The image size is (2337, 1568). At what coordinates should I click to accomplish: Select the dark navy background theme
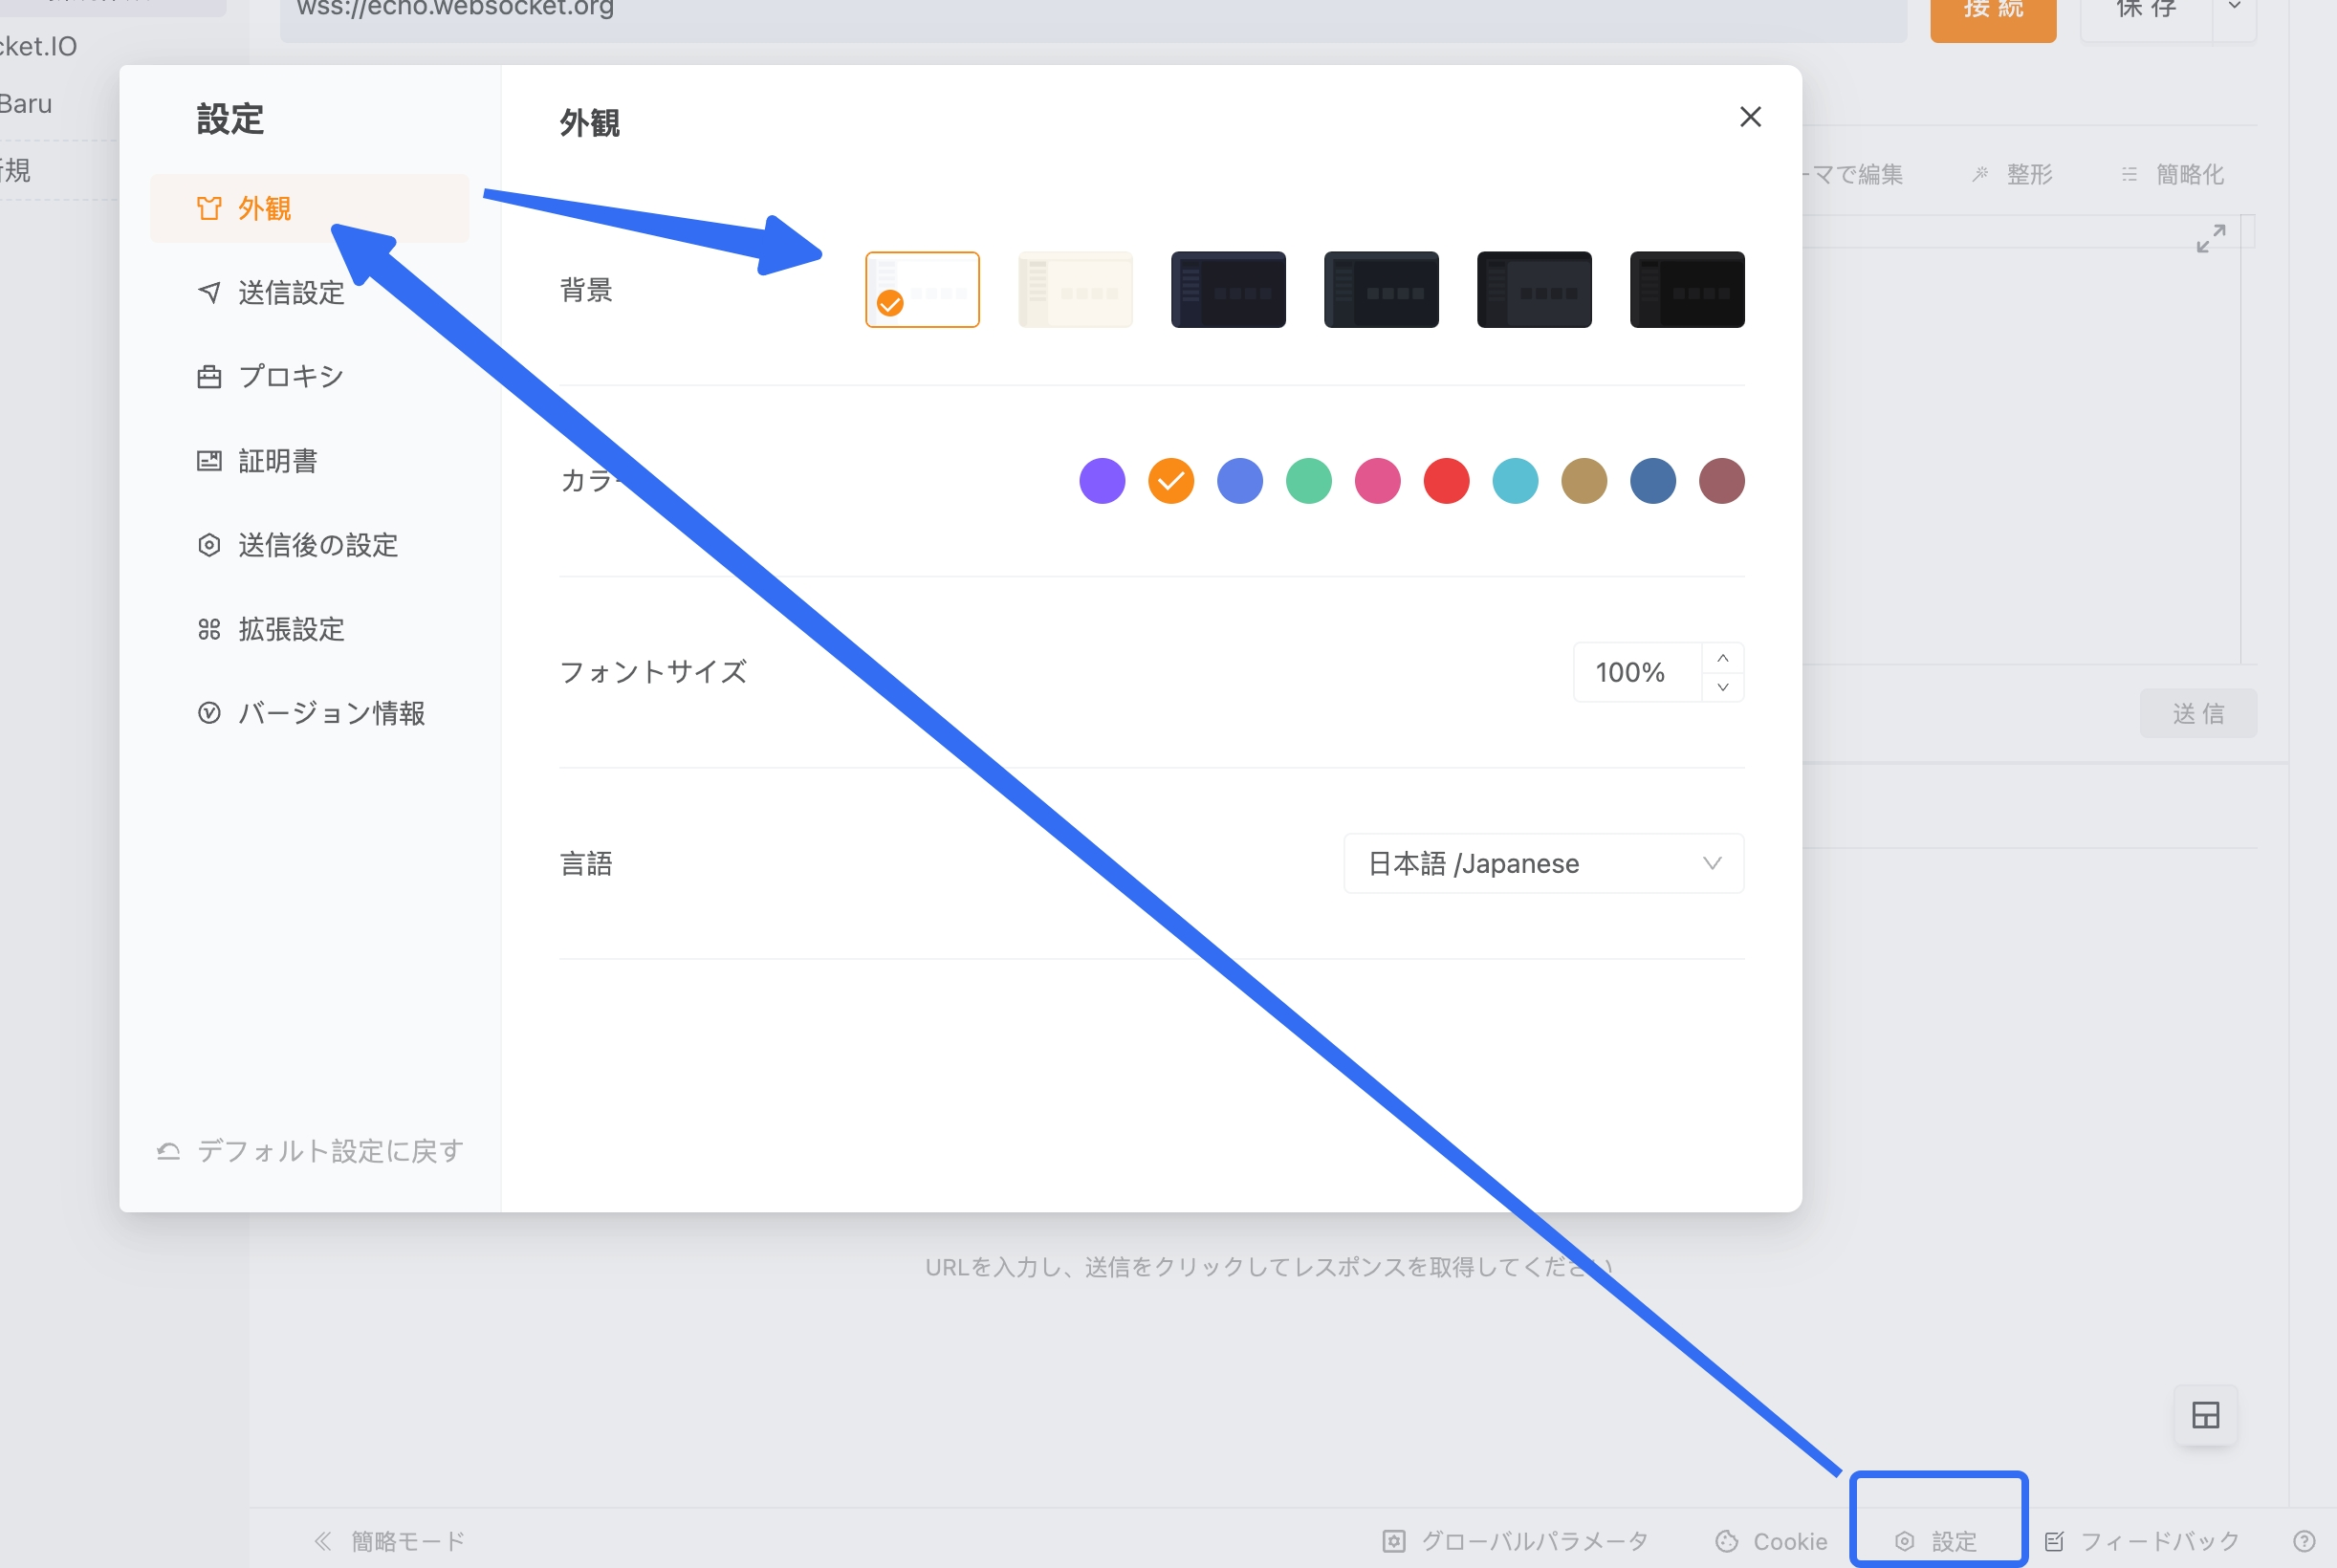1228,290
